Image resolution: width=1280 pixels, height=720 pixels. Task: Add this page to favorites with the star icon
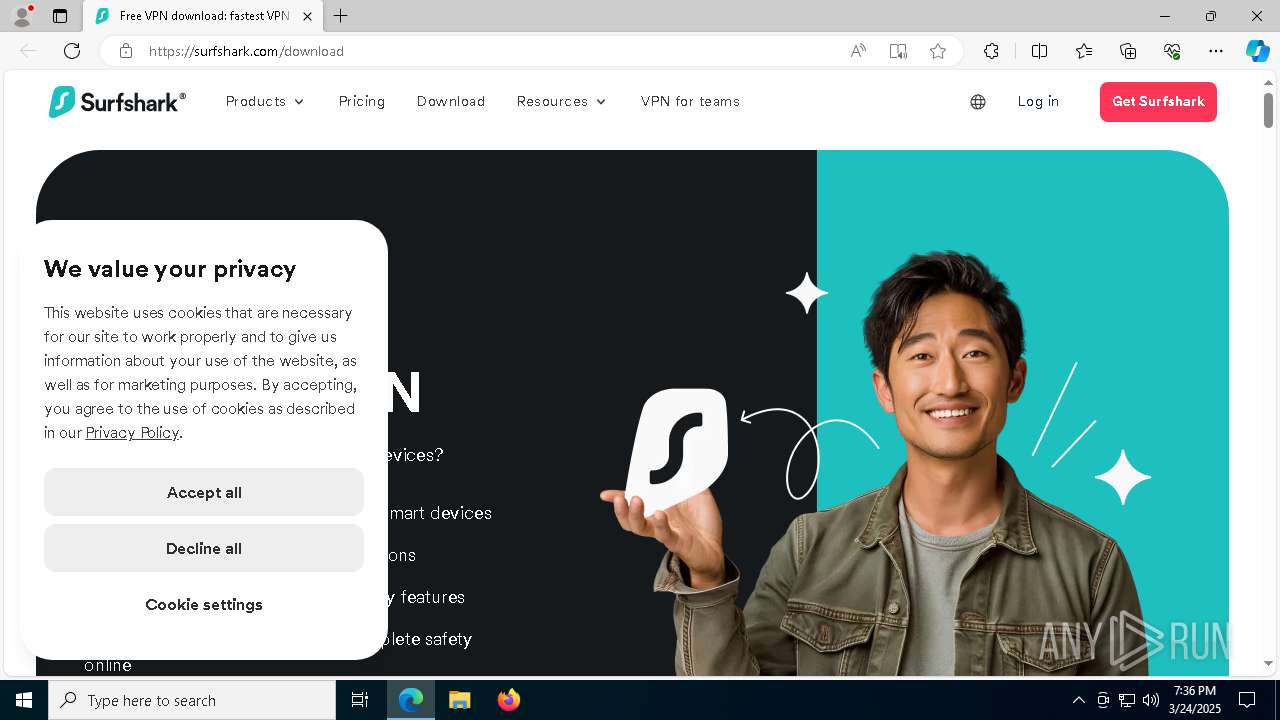[x=938, y=51]
